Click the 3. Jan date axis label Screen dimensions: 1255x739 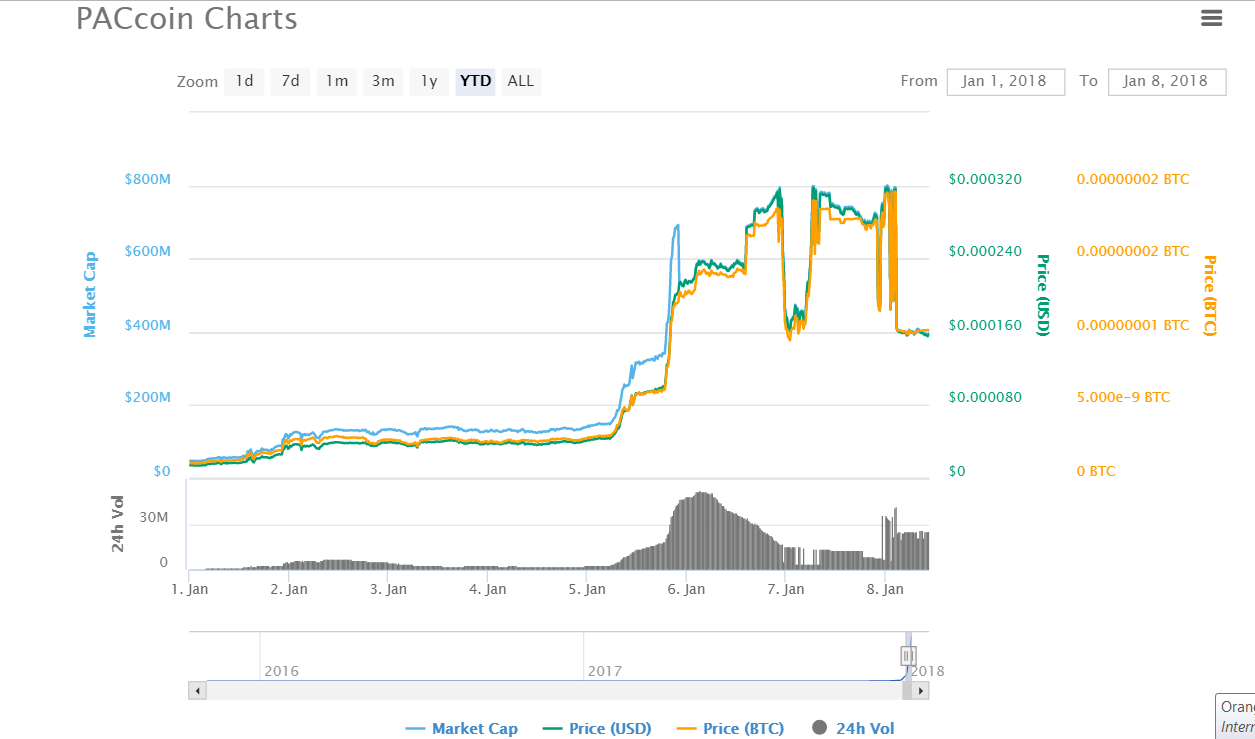click(388, 589)
